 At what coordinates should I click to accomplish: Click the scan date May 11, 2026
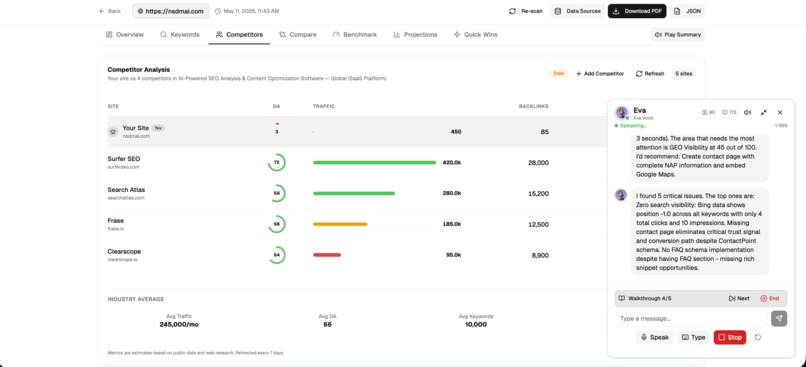point(247,11)
